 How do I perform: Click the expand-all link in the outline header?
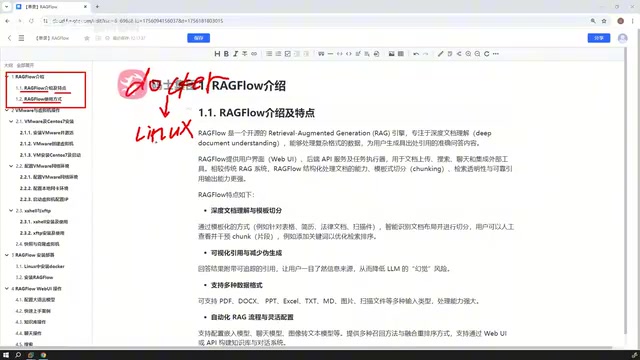coord(25,65)
